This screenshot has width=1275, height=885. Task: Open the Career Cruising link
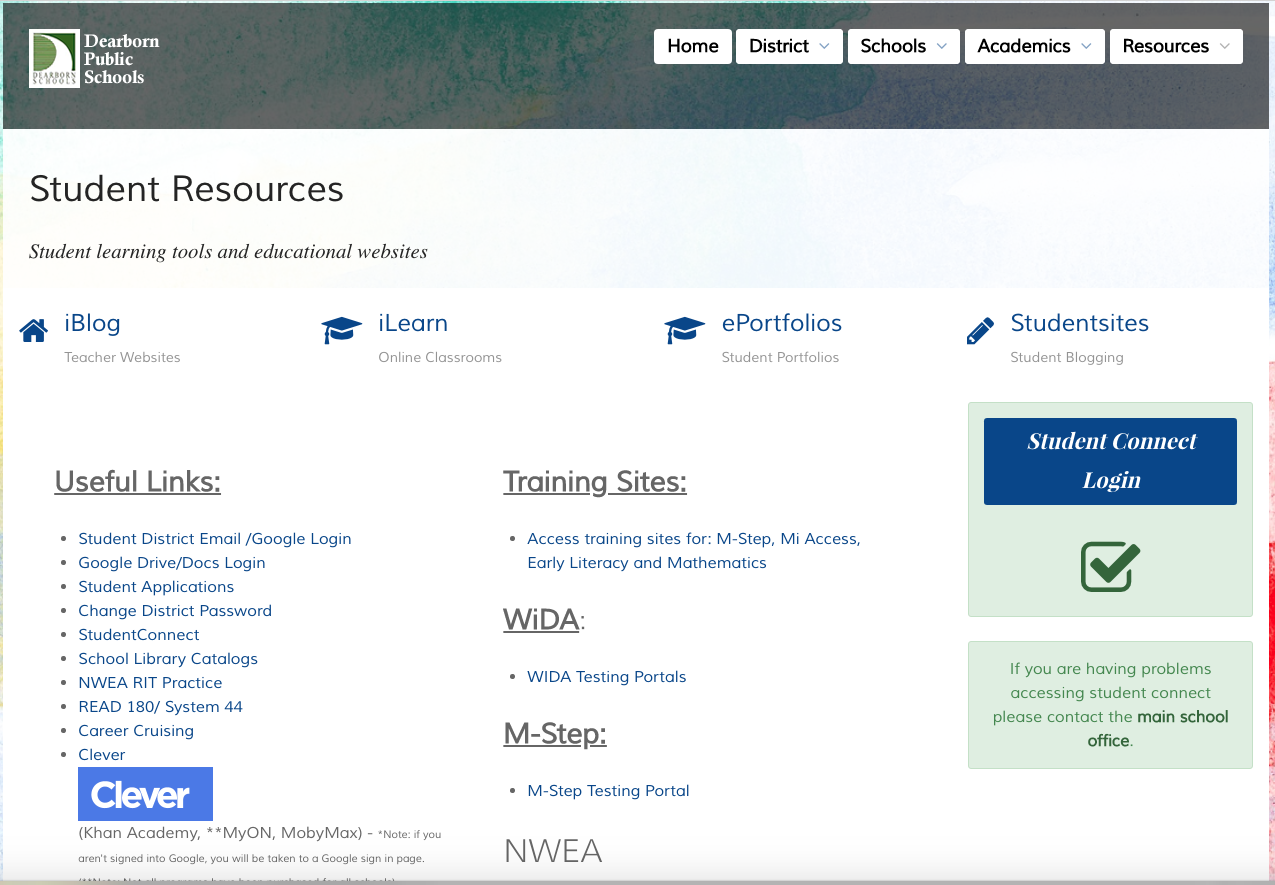136,730
